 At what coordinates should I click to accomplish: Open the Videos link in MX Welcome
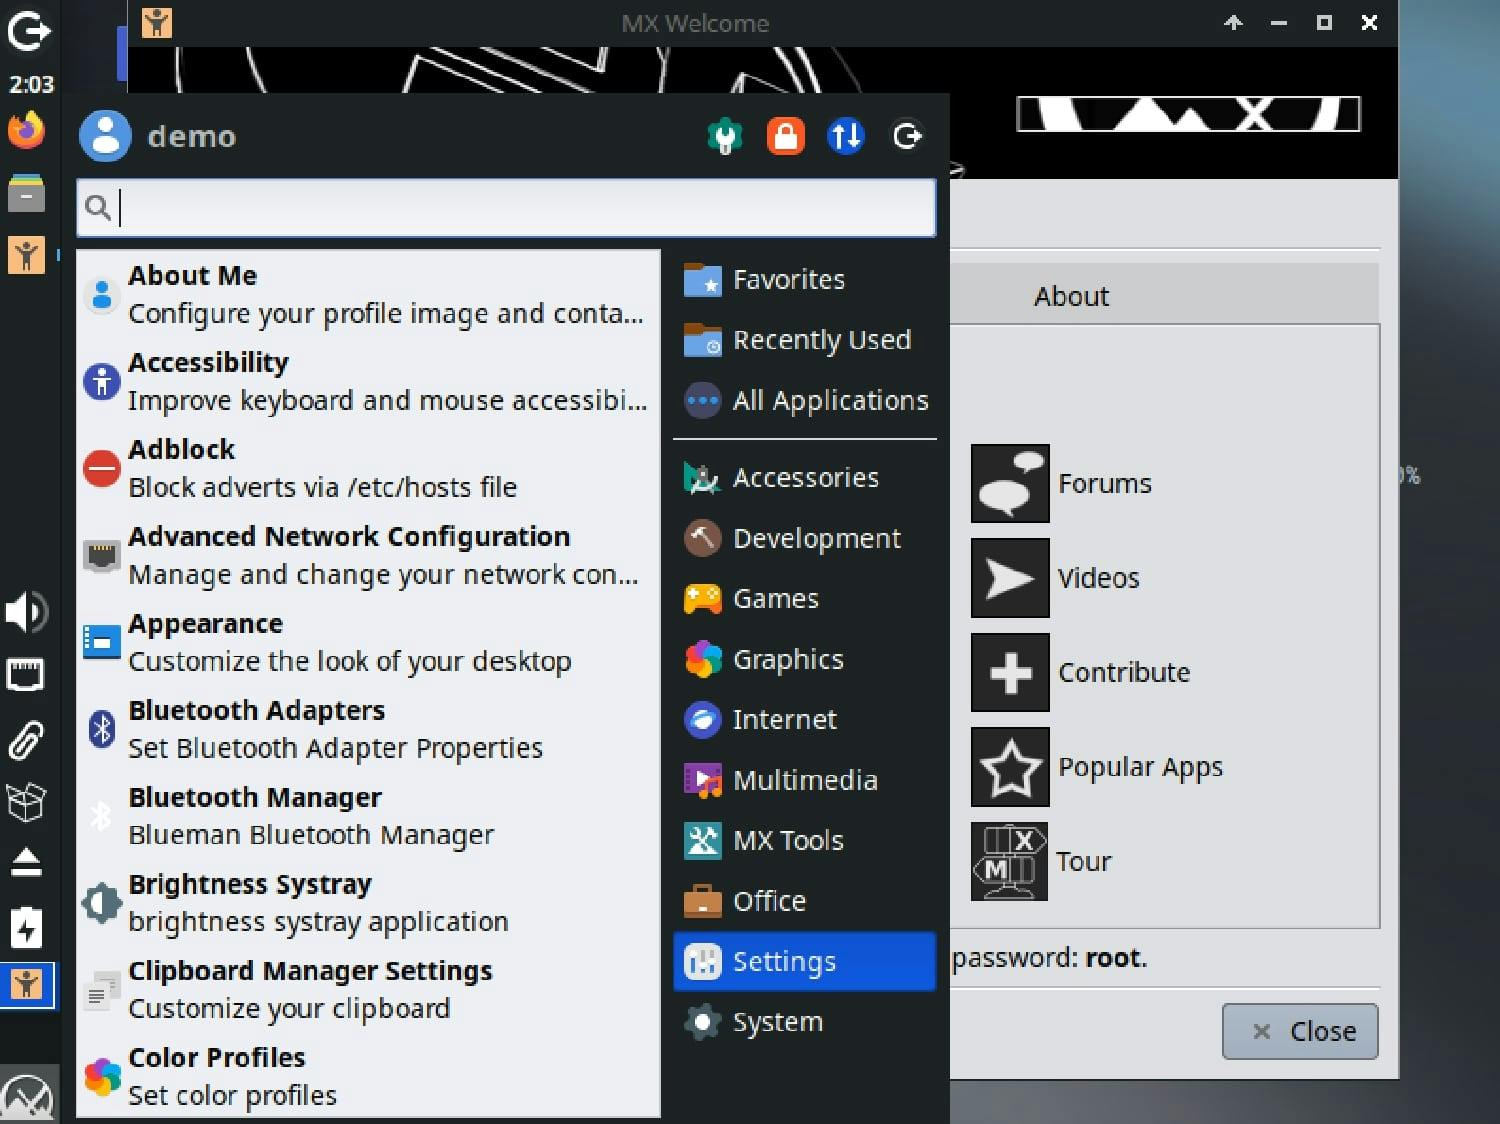(1099, 578)
